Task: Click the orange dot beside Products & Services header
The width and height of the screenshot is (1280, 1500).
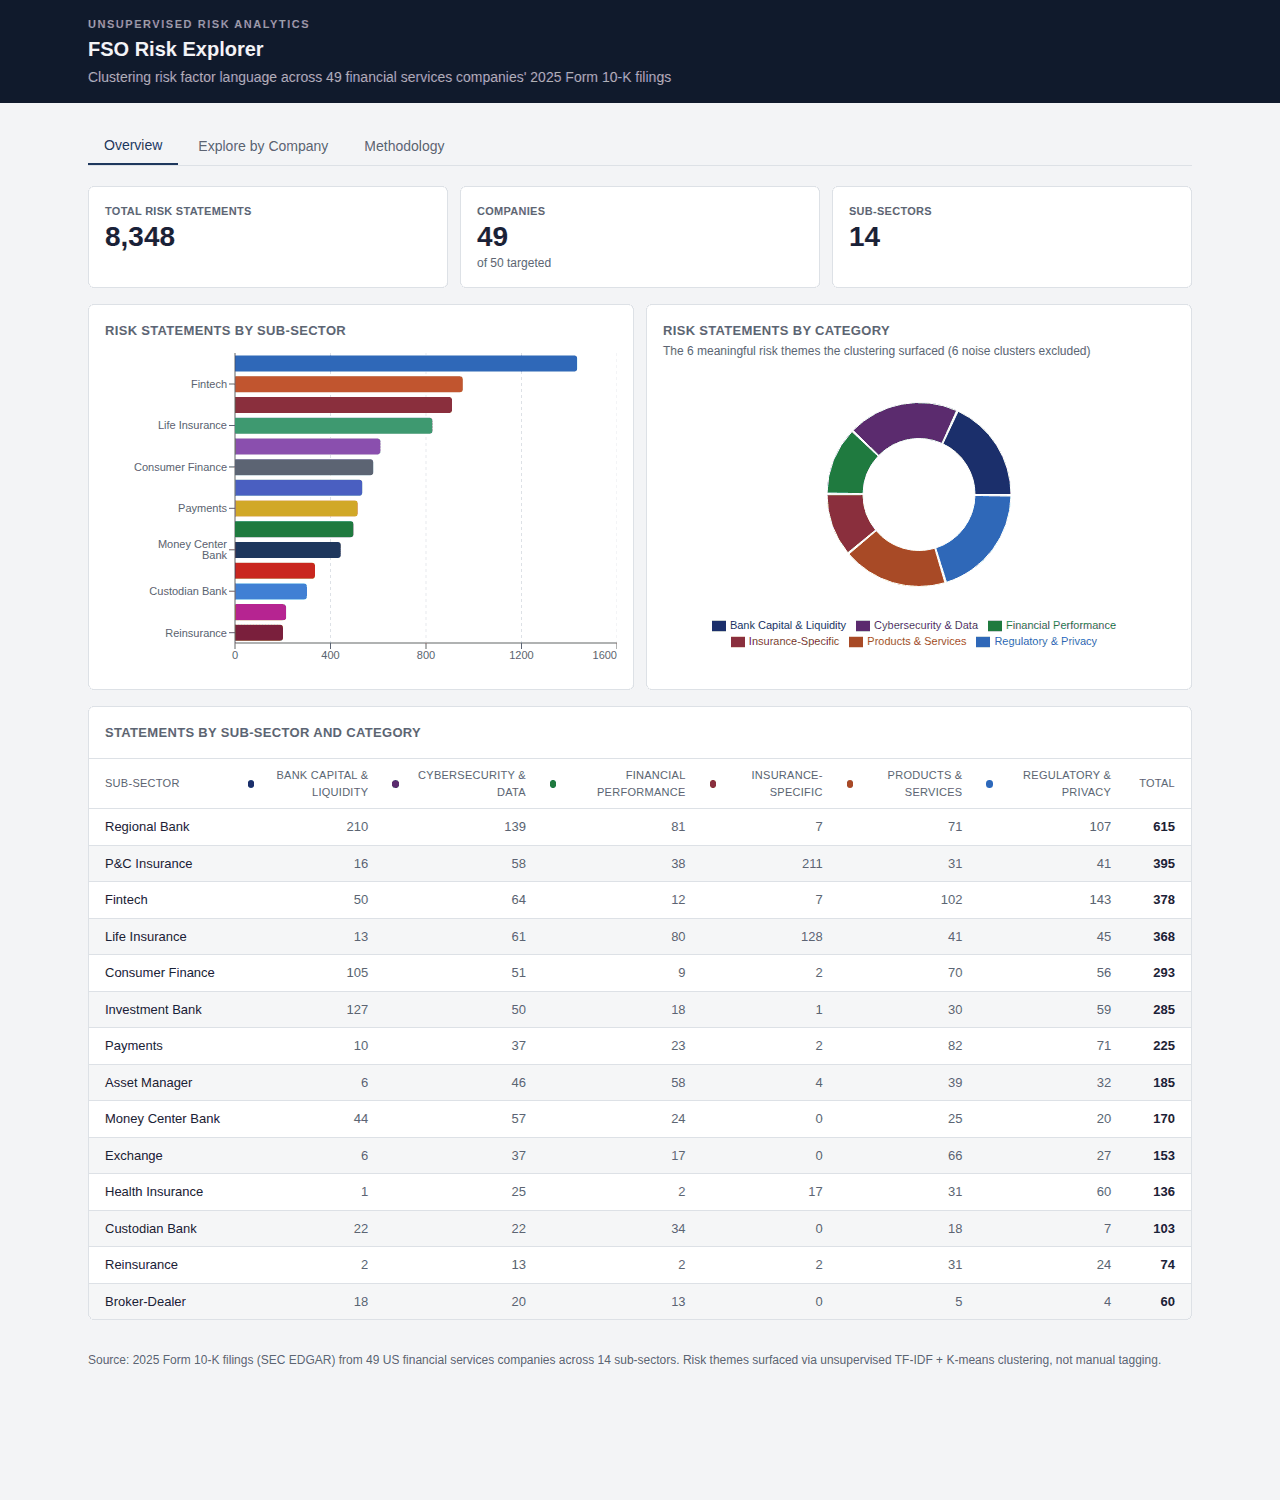Action: pyautogui.click(x=850, y=784)
